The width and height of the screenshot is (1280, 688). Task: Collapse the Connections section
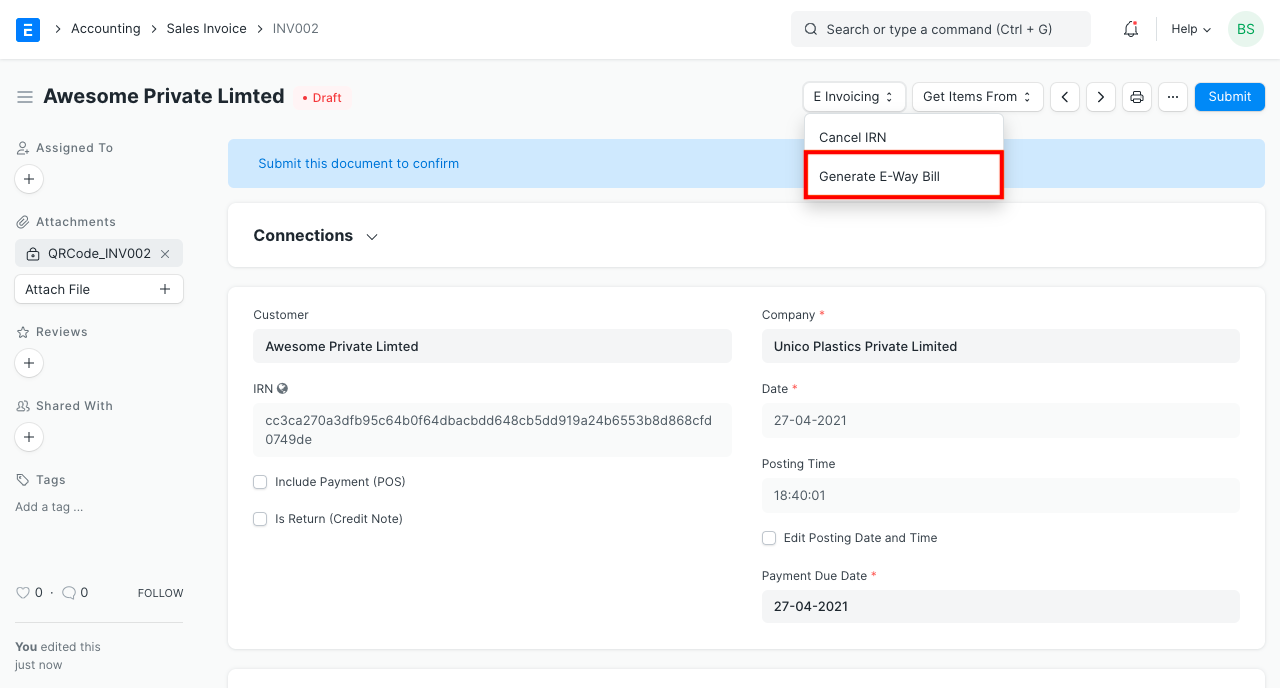(371, 236)
